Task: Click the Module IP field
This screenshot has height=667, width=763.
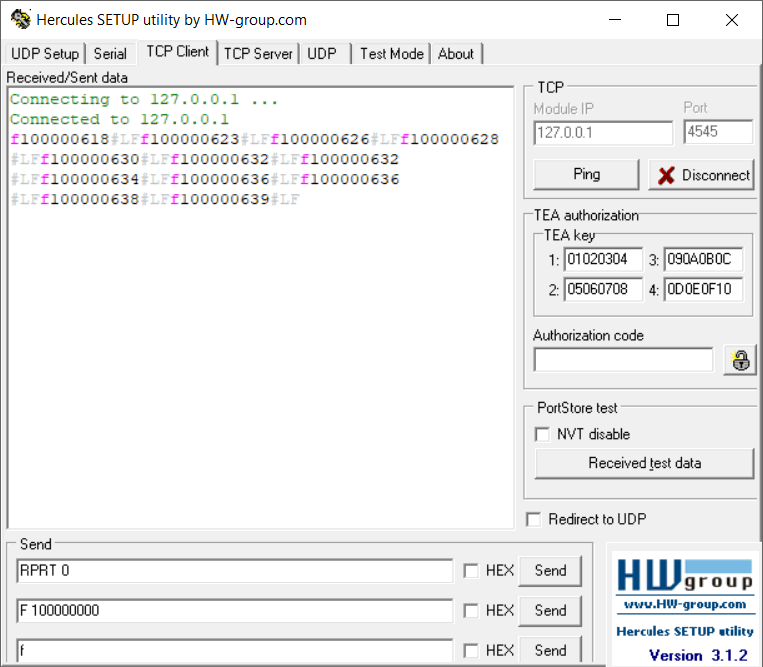Action: [x=603, y=132]
